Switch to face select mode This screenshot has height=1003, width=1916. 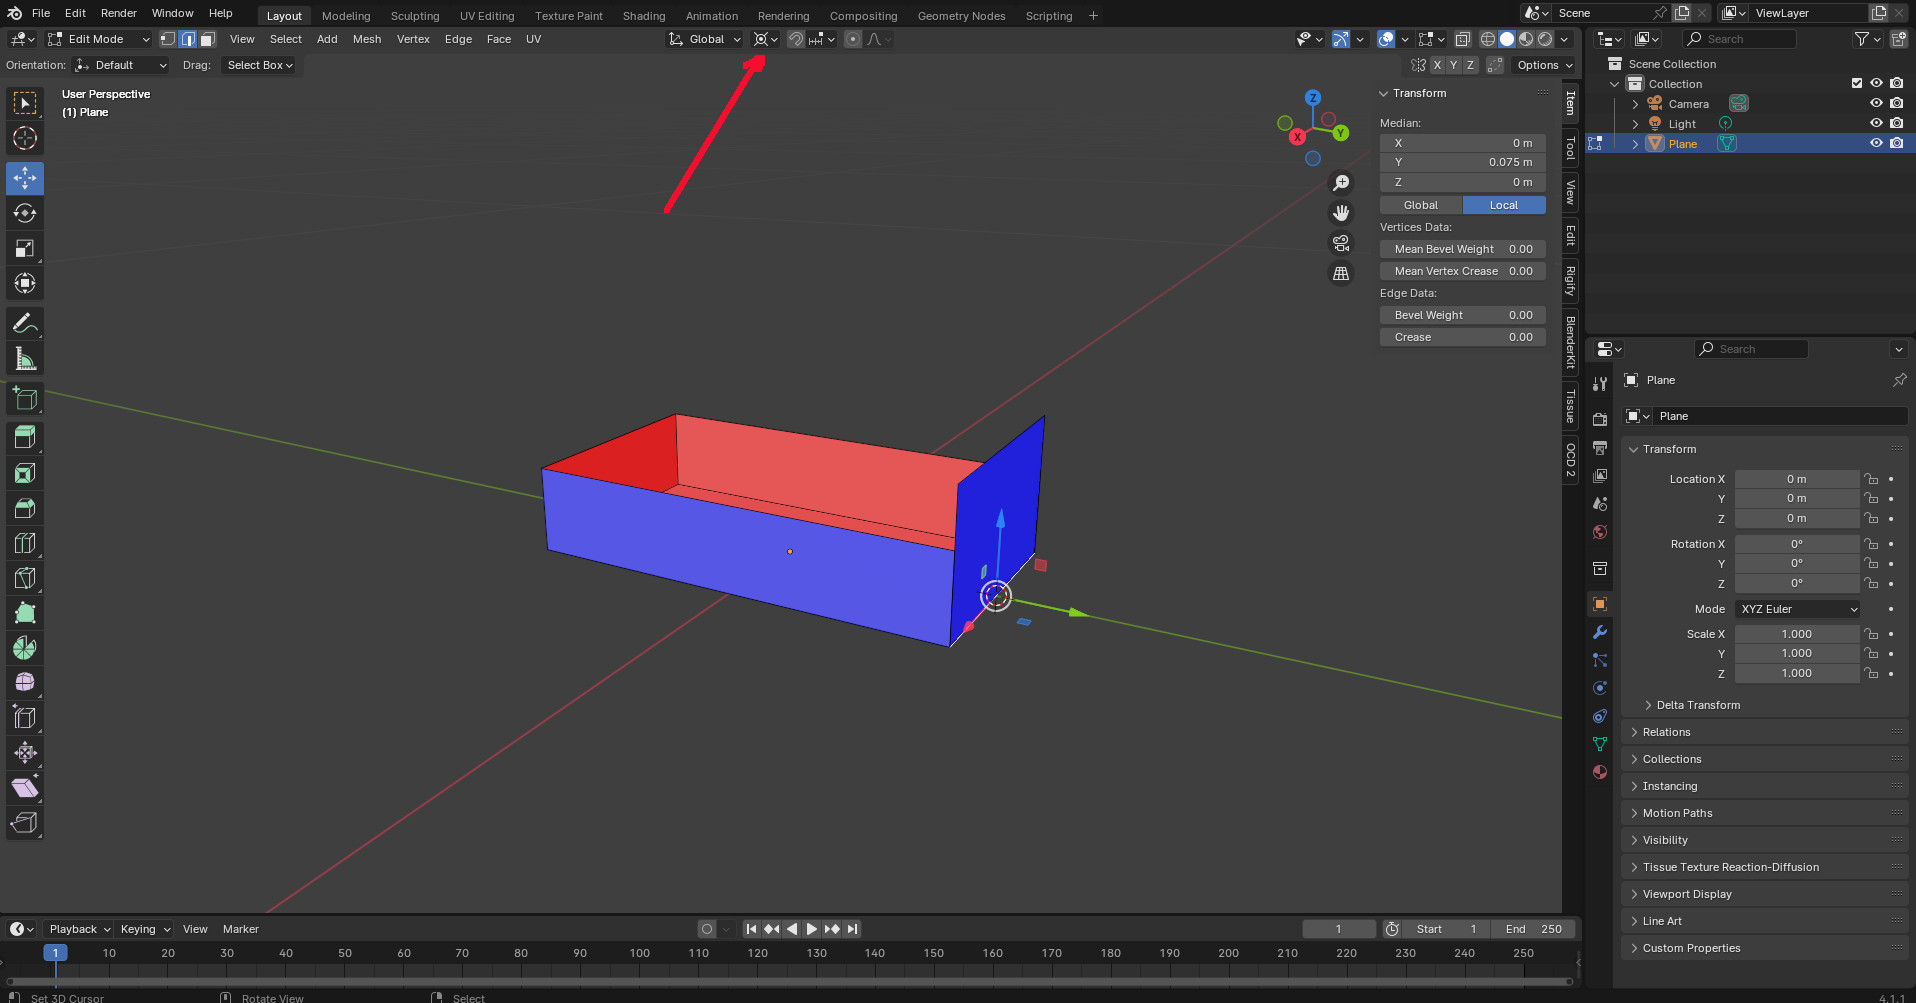coord(207,39)
